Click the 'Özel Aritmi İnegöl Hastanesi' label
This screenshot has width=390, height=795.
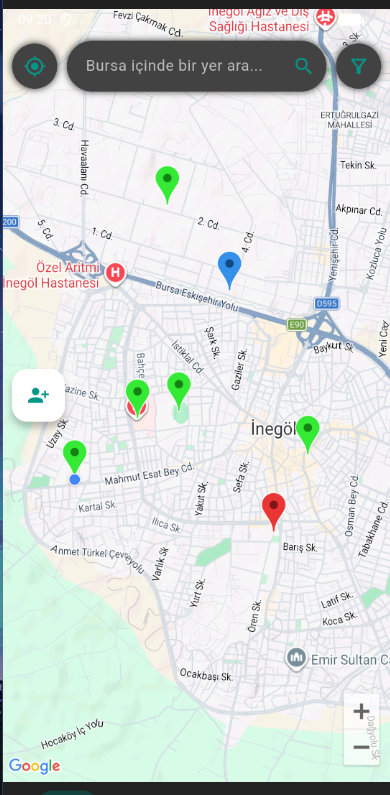click(x=51, y=274)
